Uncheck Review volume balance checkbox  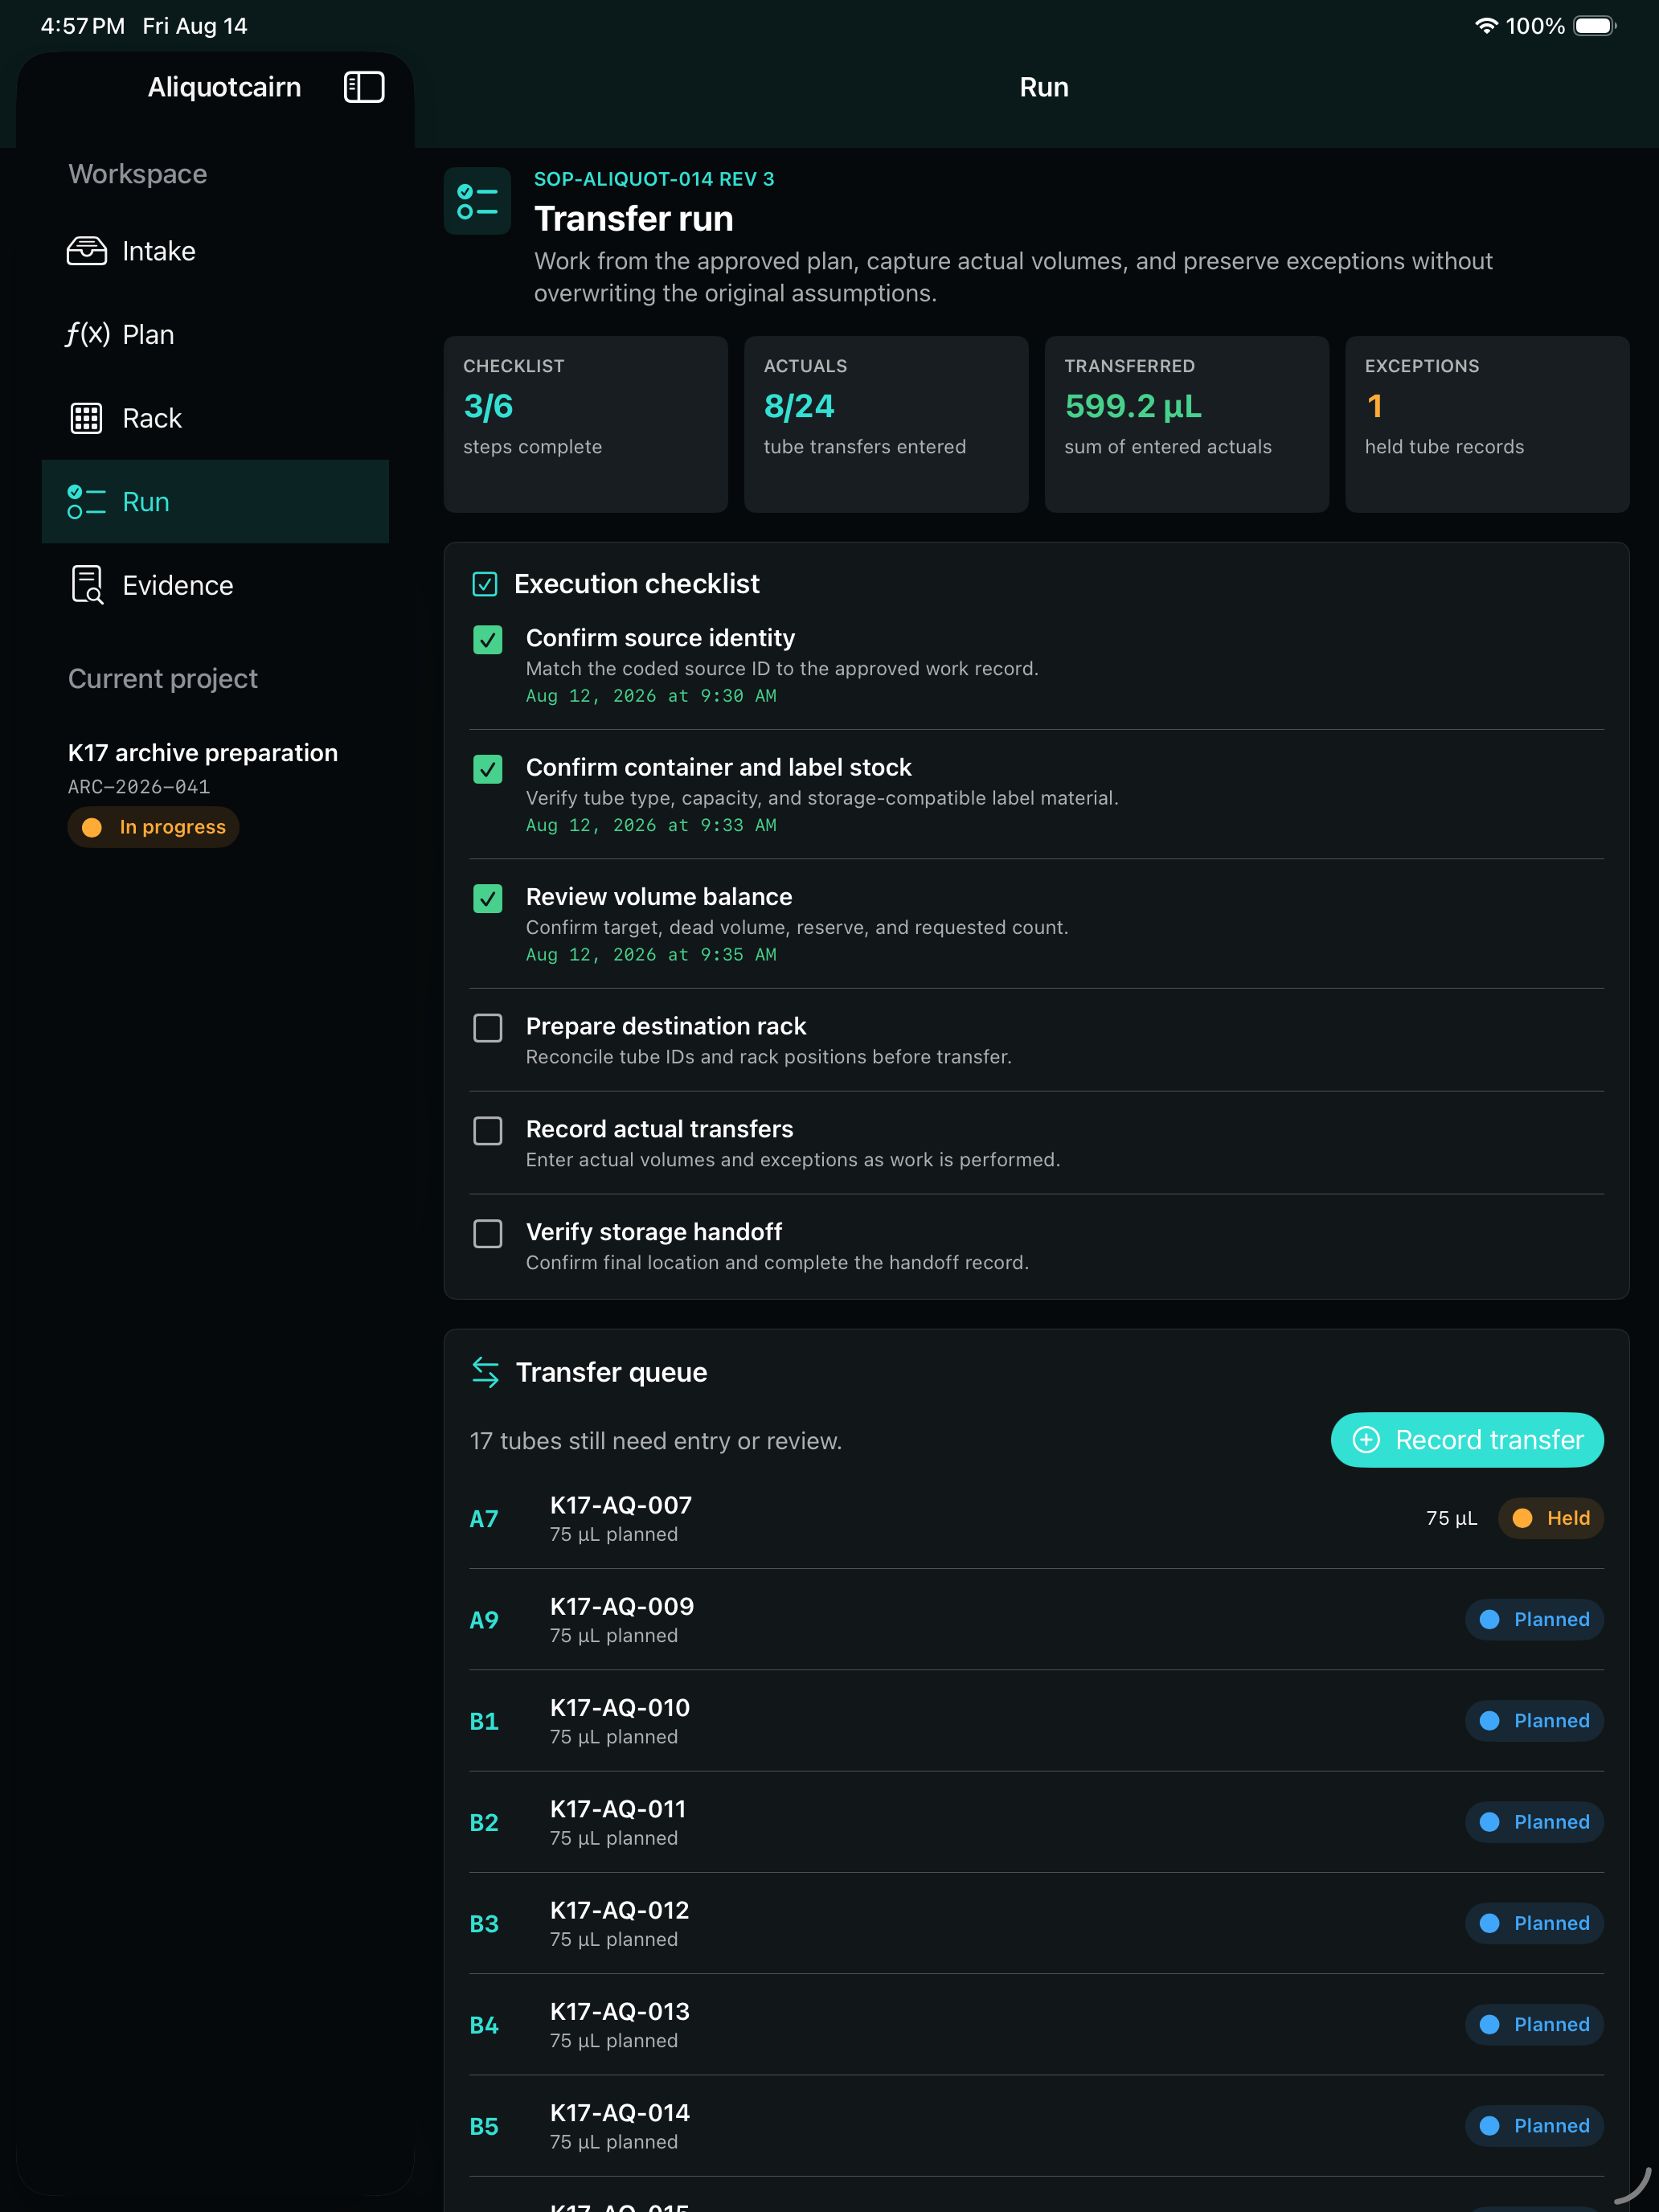tap(488, 899)
